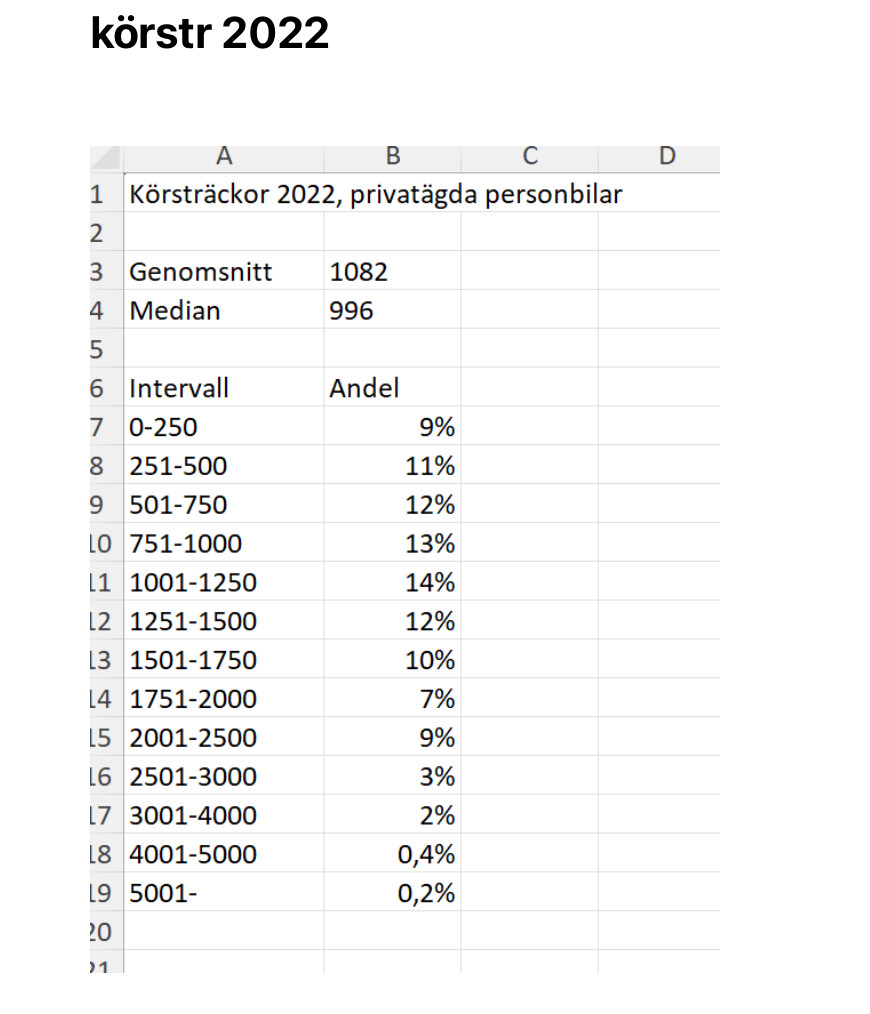Select column A header
Screen dimensions: 870x1014
click(x=224, y=156)
